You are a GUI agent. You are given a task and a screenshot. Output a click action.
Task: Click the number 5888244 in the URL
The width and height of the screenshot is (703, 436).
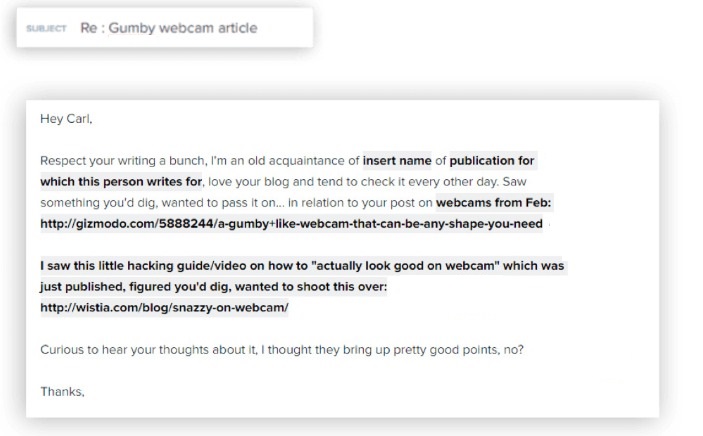coord(186,223)
